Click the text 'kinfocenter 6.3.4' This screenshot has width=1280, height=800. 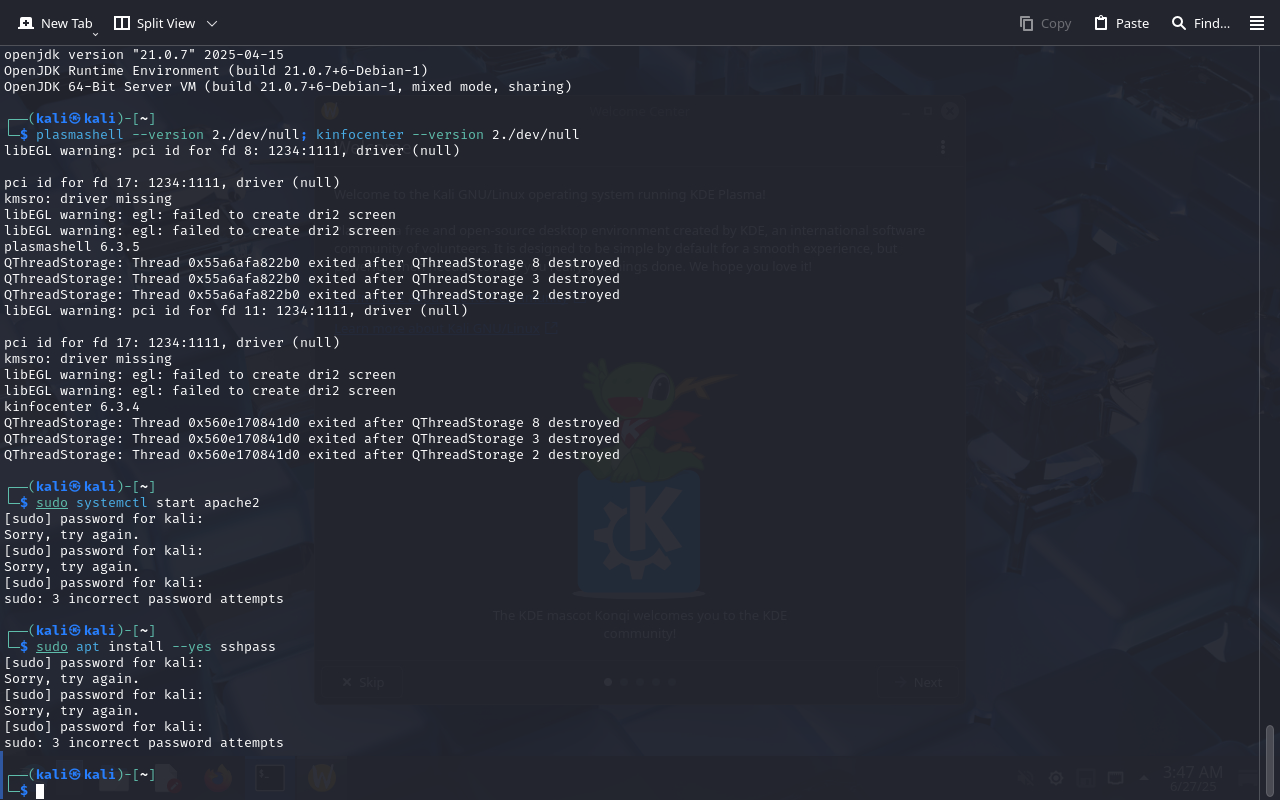point(72,407)
